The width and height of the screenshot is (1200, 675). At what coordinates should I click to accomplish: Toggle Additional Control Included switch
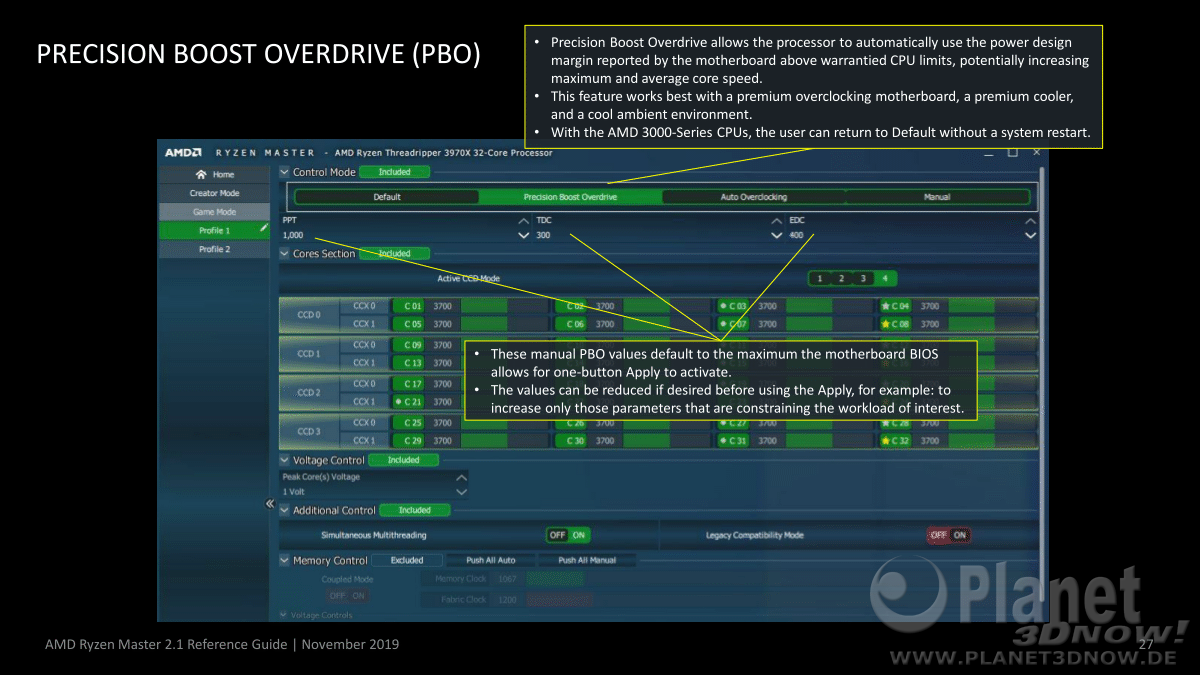415,510
